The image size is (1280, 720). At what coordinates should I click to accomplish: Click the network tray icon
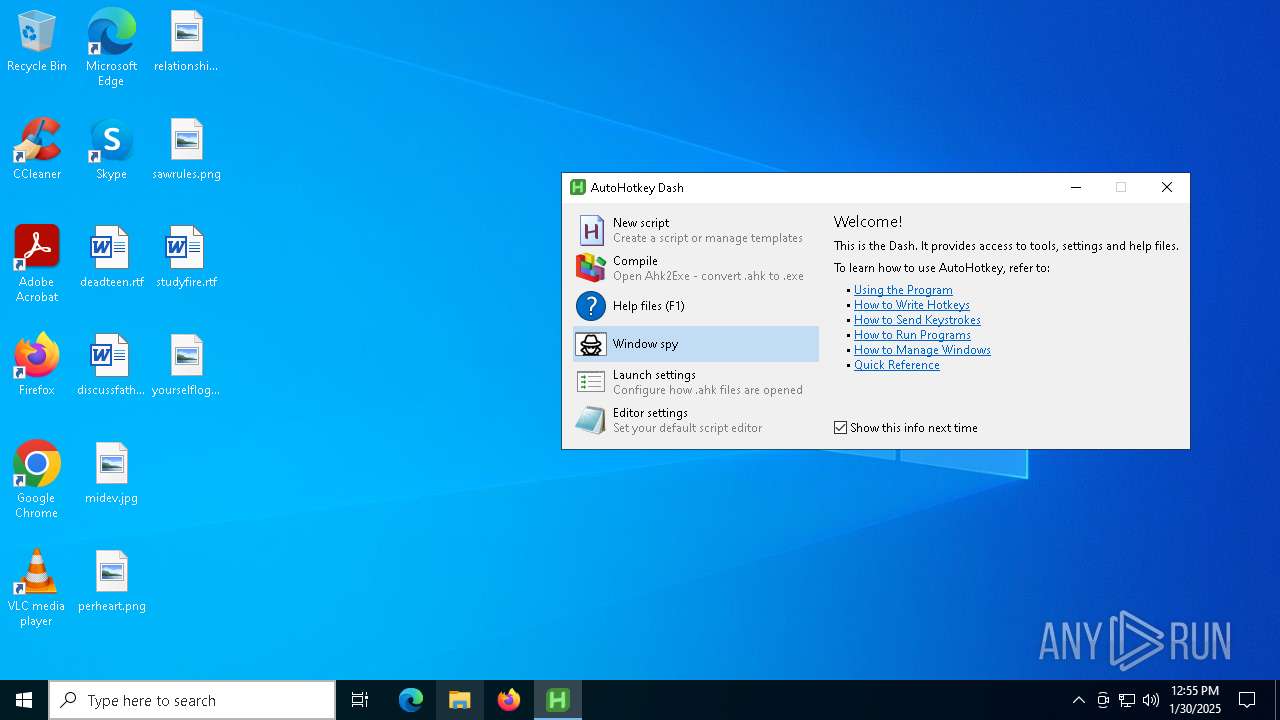pyautogui.click(x=1127, y=700)
